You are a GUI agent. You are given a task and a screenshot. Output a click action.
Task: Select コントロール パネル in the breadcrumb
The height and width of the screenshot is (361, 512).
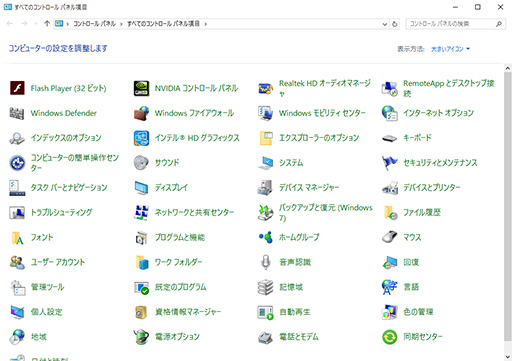[94, 24]
